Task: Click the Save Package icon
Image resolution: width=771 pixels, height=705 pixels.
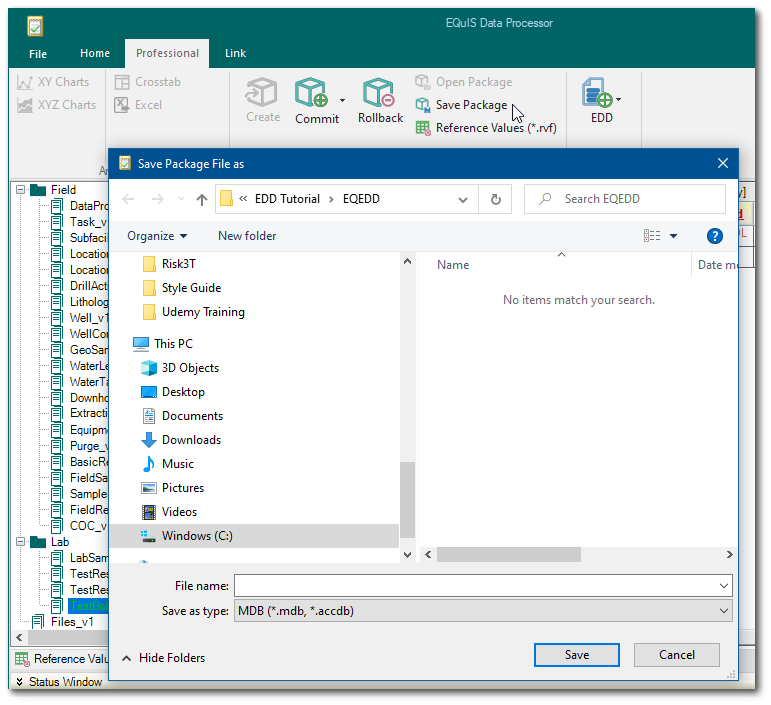Action: (423, 105)
